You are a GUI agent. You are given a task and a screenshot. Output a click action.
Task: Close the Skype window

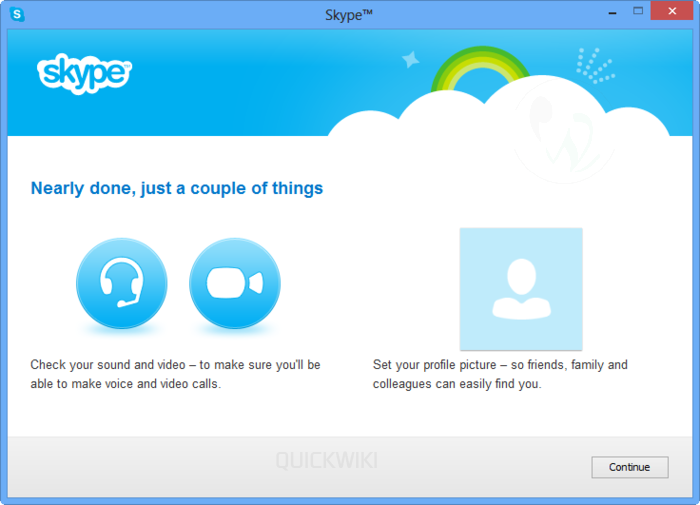tap(672, 11)
